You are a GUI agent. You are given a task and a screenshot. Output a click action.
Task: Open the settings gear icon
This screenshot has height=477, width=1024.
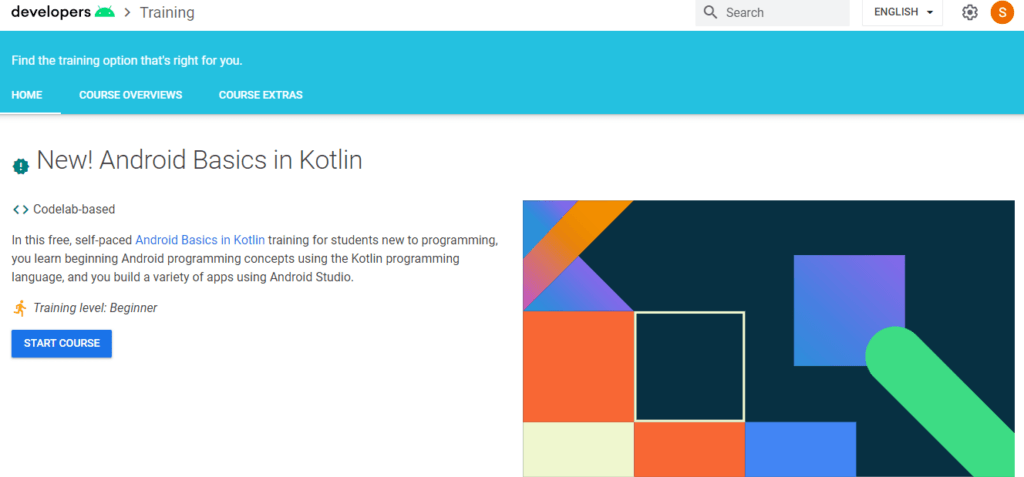point(969,13)
